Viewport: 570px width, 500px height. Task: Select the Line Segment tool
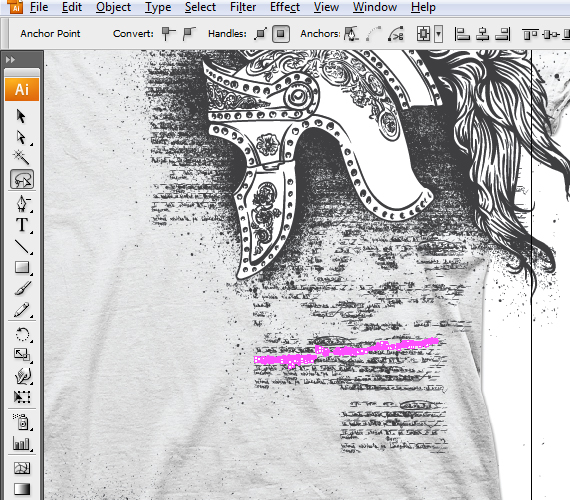pyautogui.click(x=23, y=246)
